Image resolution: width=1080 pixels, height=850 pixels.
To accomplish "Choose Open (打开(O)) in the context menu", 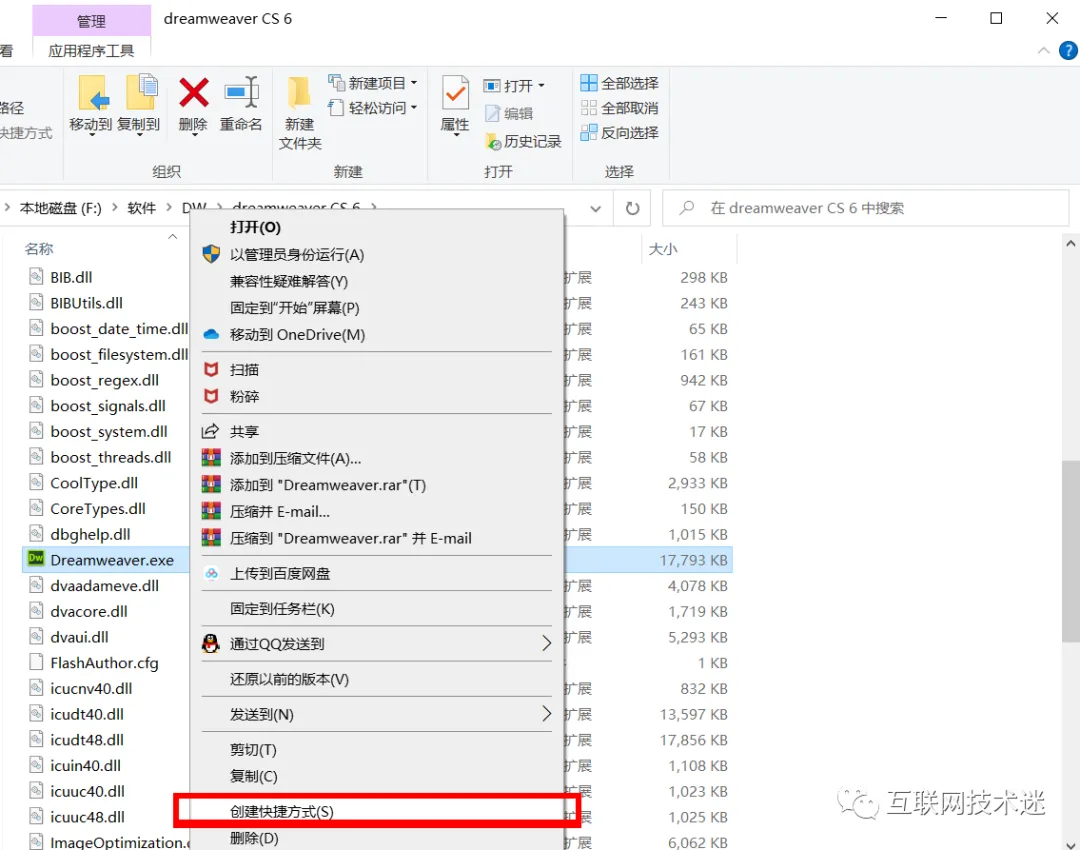I will coord(376,227).
